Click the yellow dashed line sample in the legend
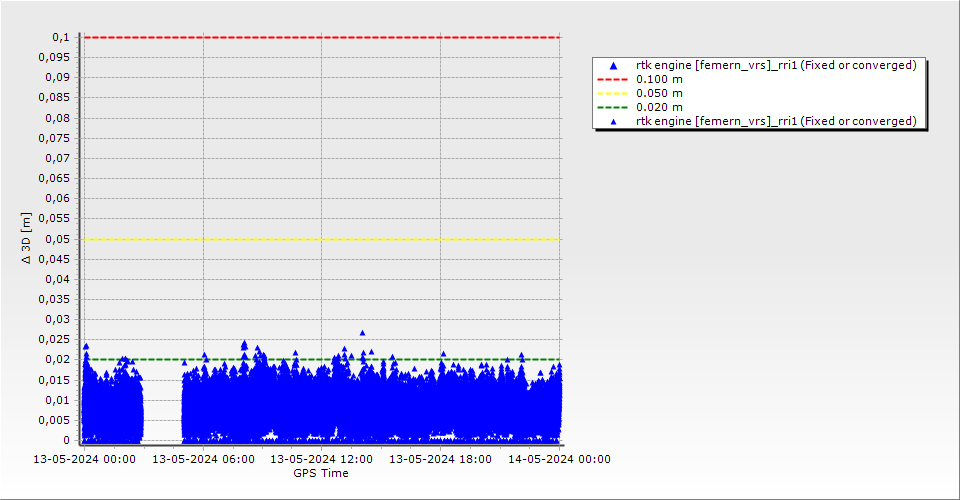 (x=613, y=93)
